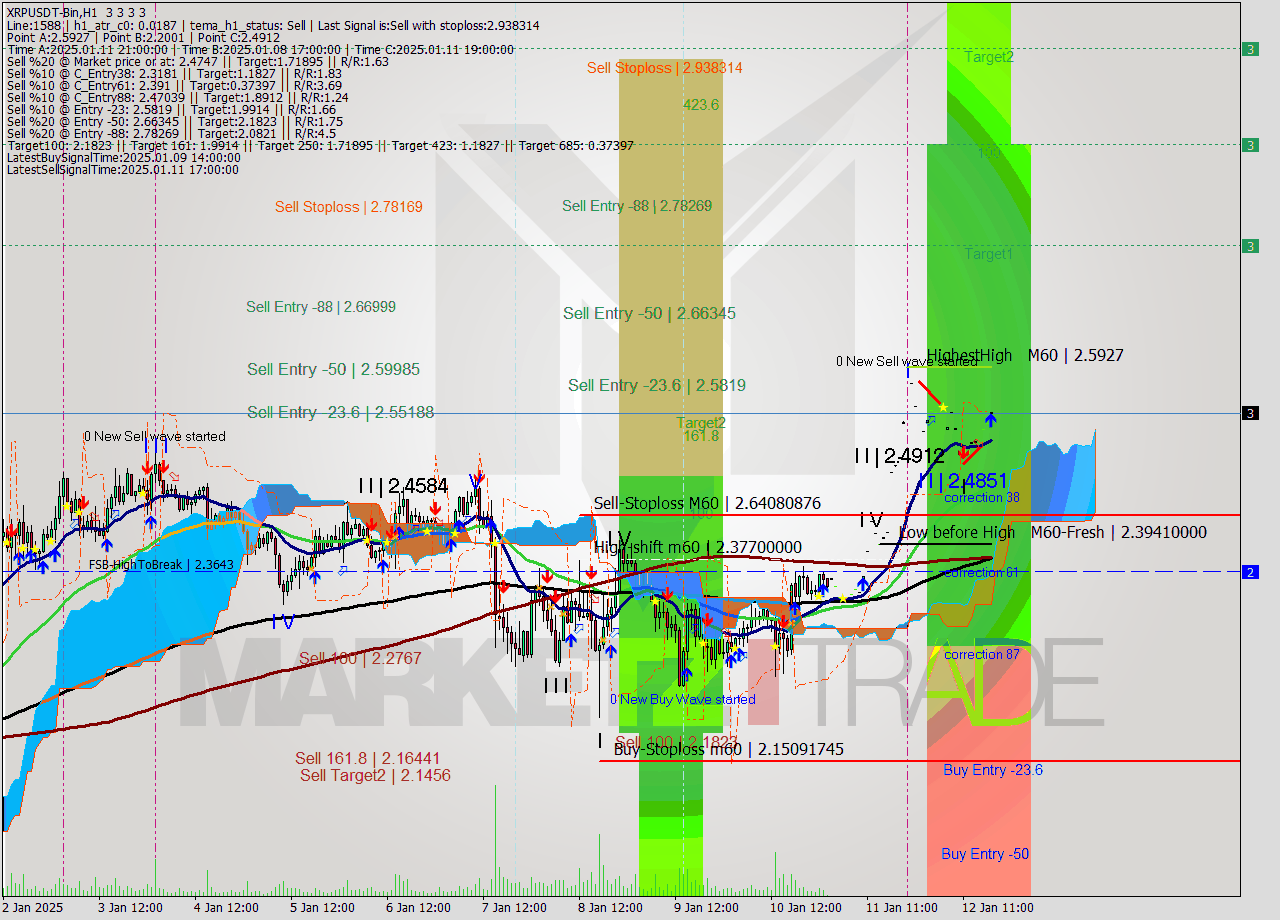
Task: Click the black '3' price-scale marker
Action: click(1250, 413)
